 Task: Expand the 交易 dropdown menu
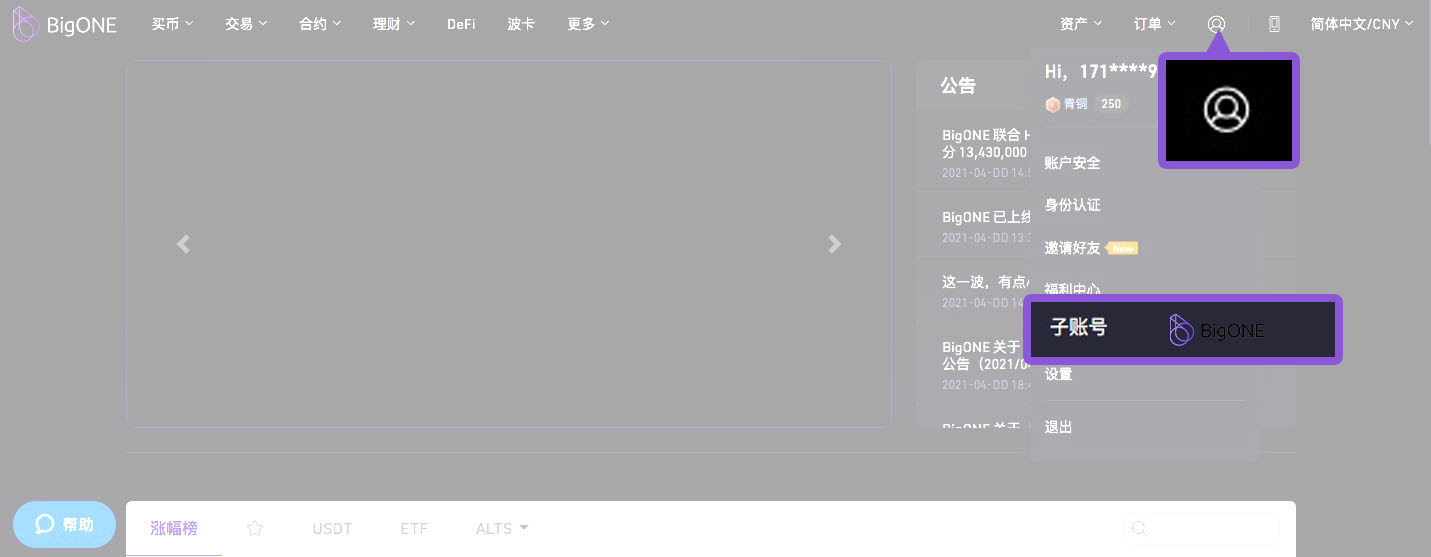tap(246, 24)
